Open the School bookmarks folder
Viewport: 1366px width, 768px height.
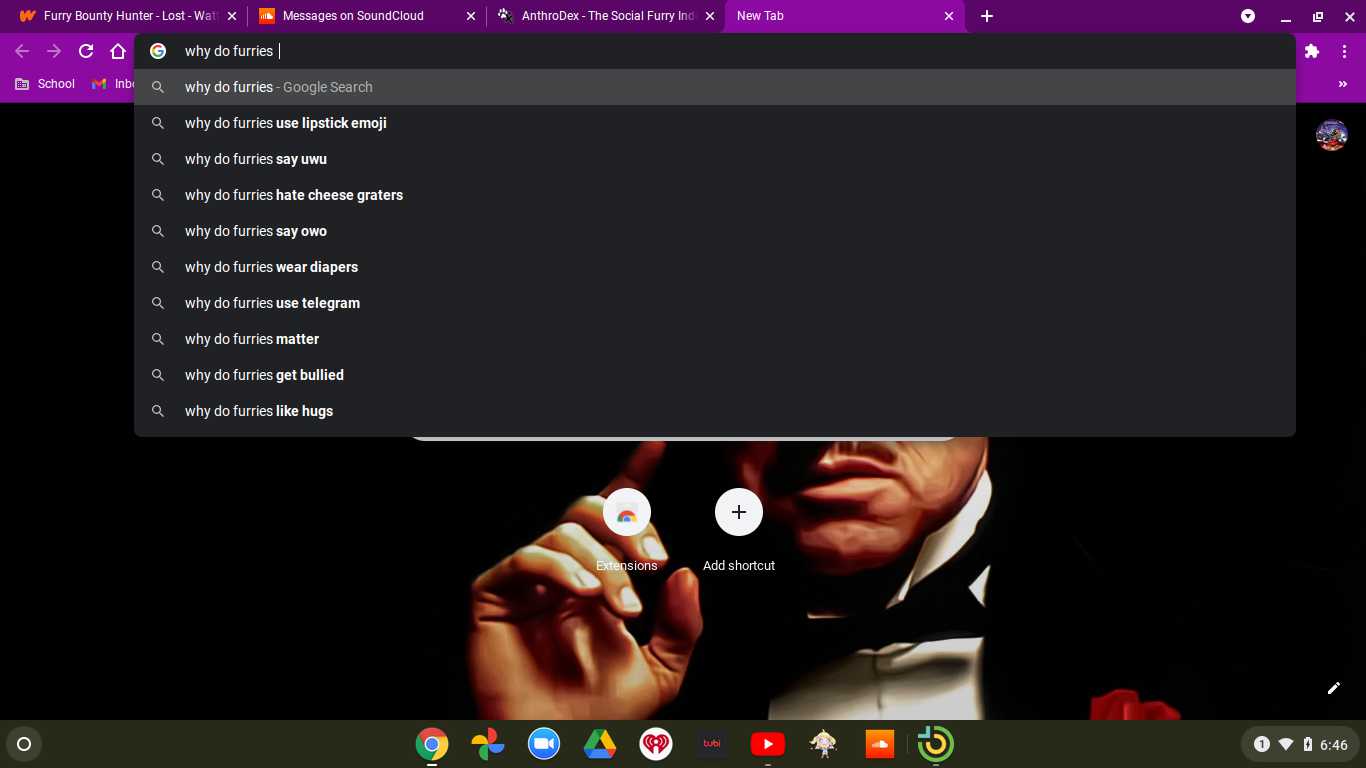pyautogui.click(x=45, y=84)
